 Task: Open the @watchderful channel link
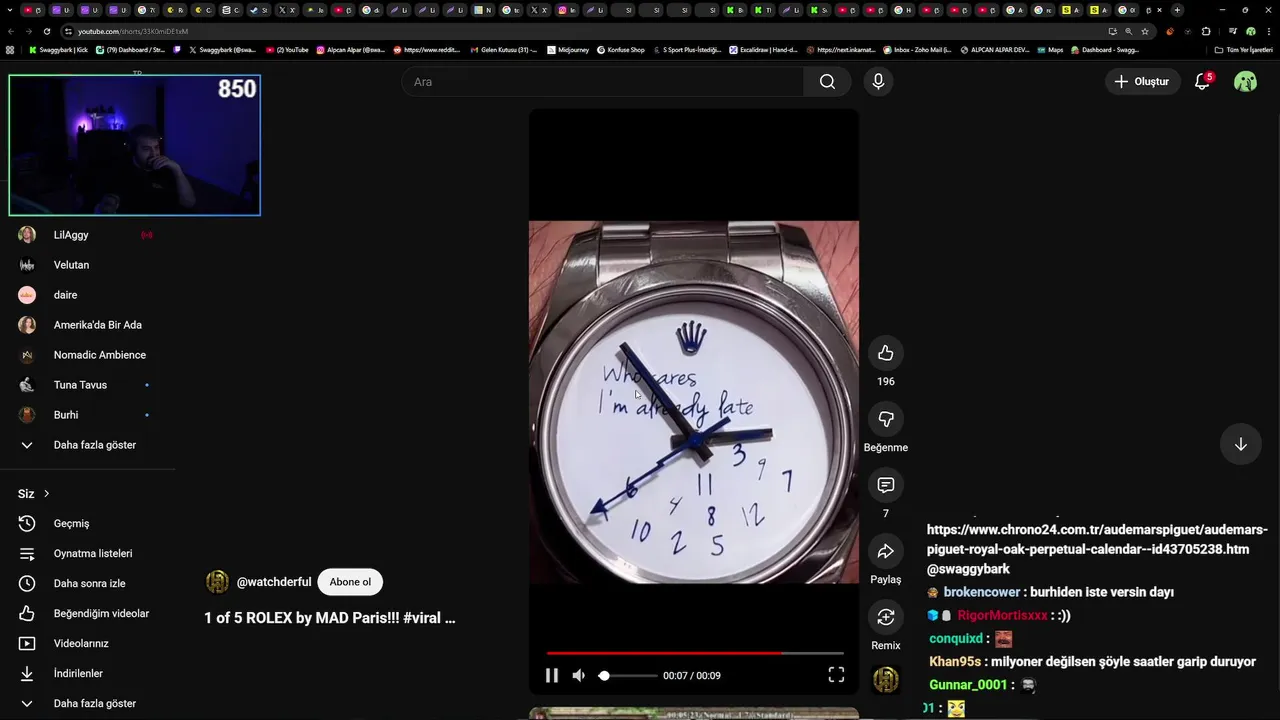(274, 582)
